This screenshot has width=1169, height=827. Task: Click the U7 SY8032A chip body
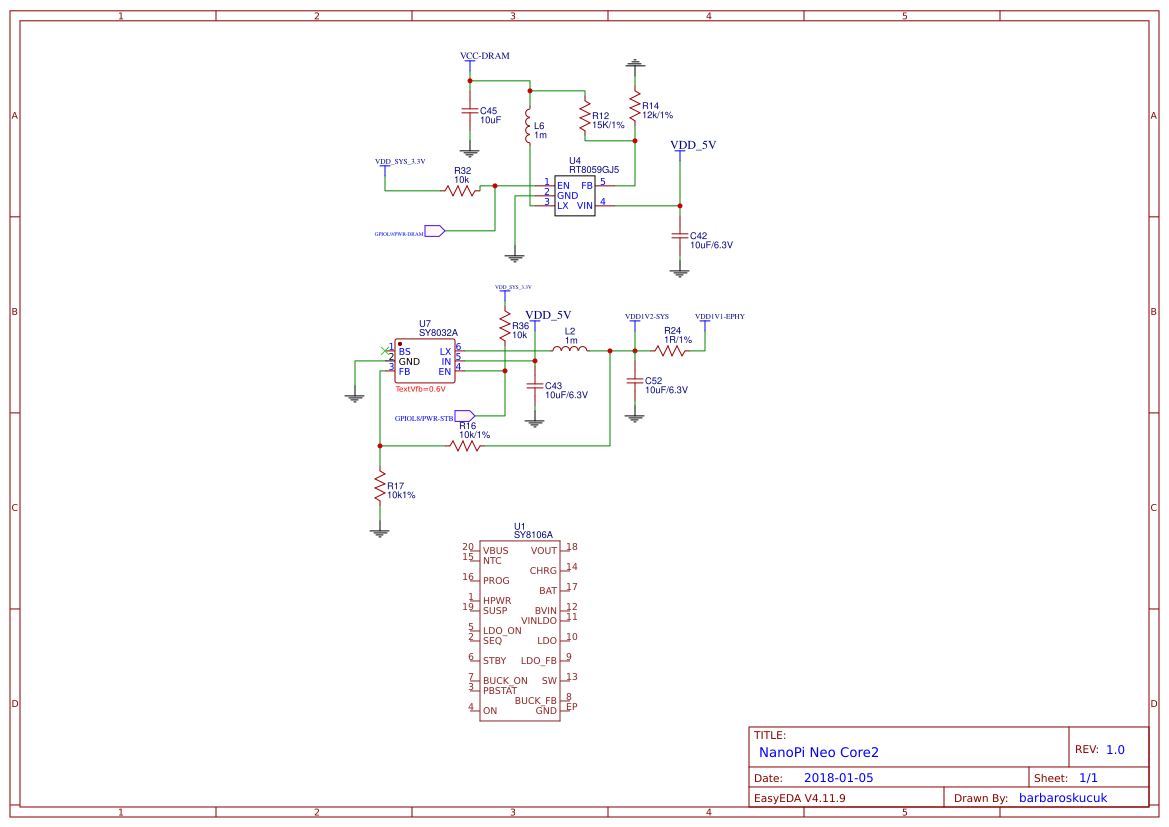[424, 362]
